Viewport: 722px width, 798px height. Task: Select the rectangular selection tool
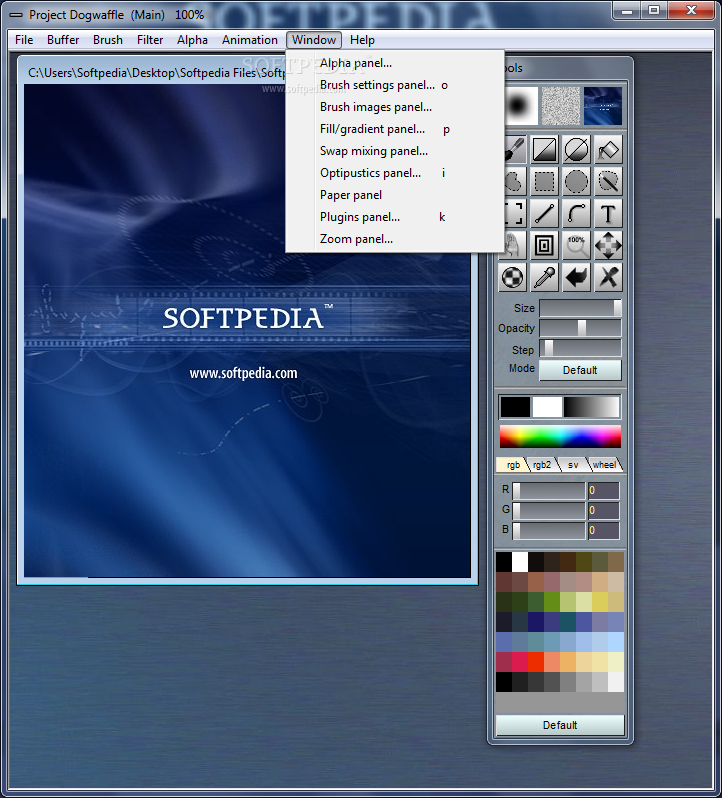pos(544,181)
